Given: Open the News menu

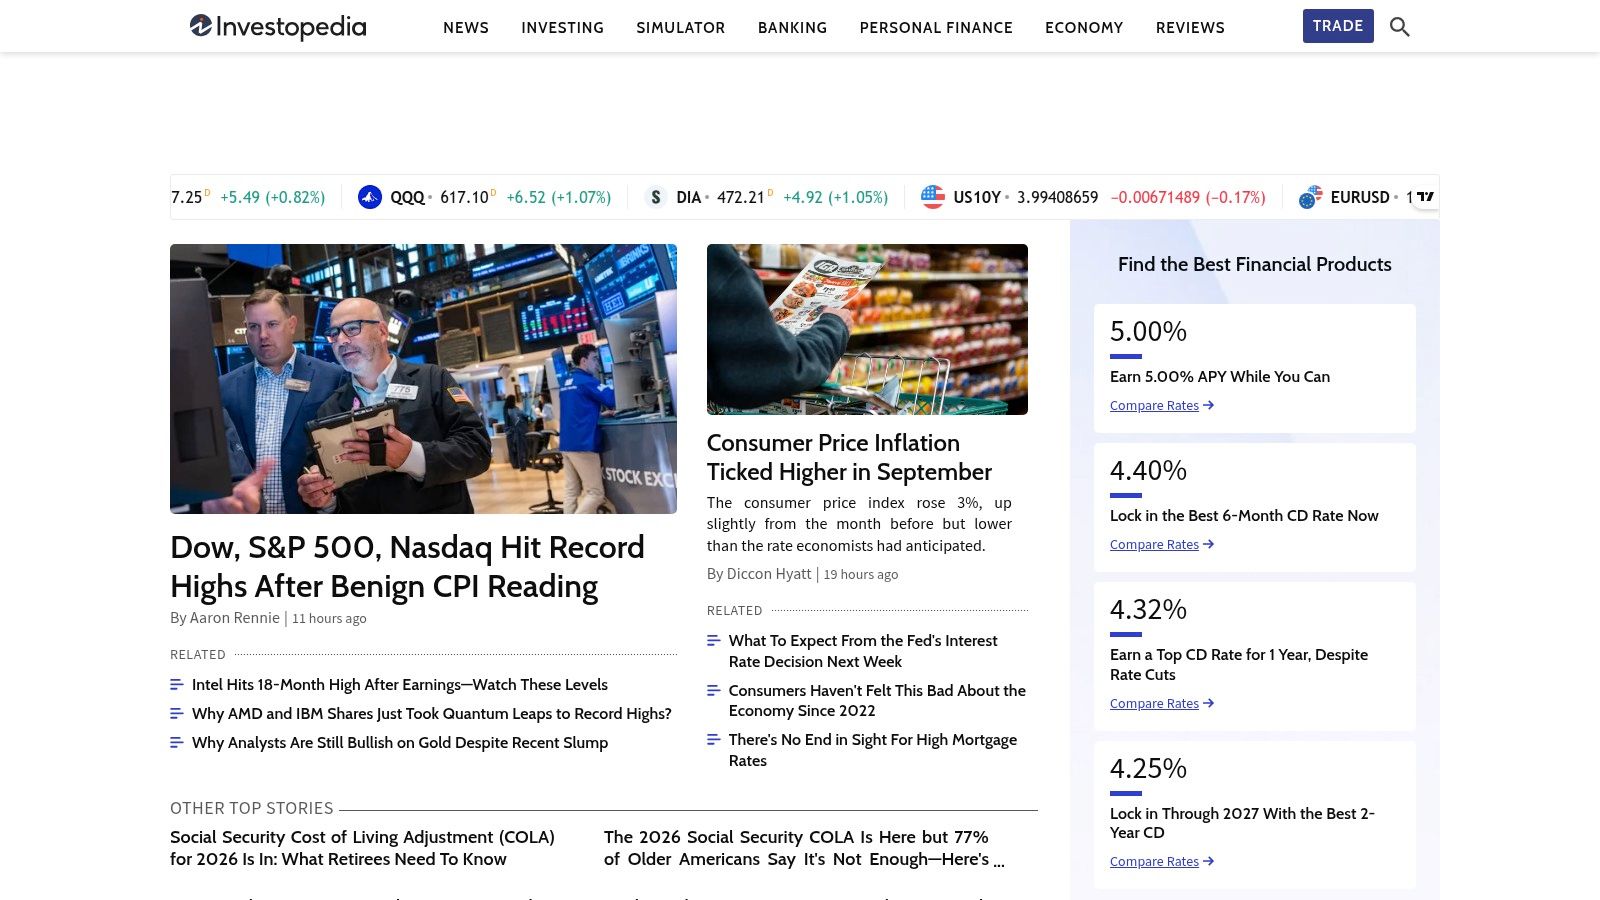Looking at the screenshot, I should [466, 28].
